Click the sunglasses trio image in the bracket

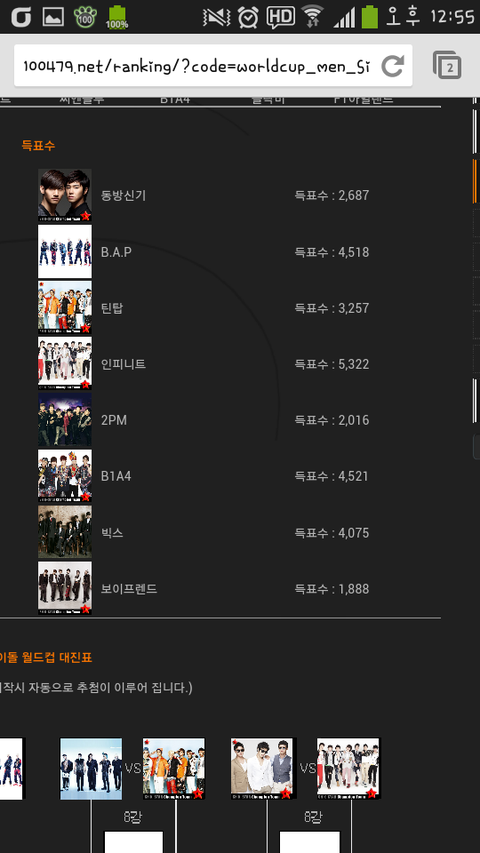click(x=262, y=768)
